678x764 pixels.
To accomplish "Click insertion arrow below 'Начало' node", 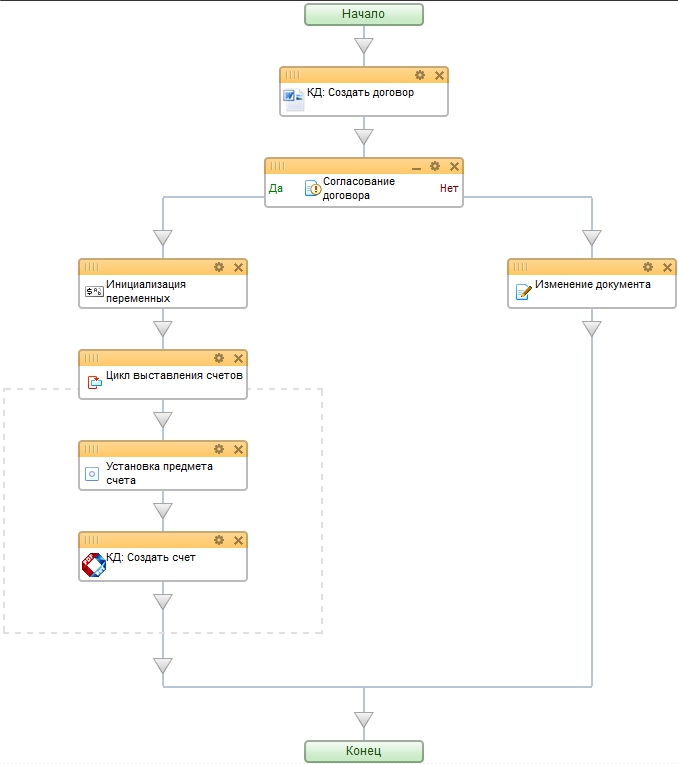I will (x=363, y=46).
